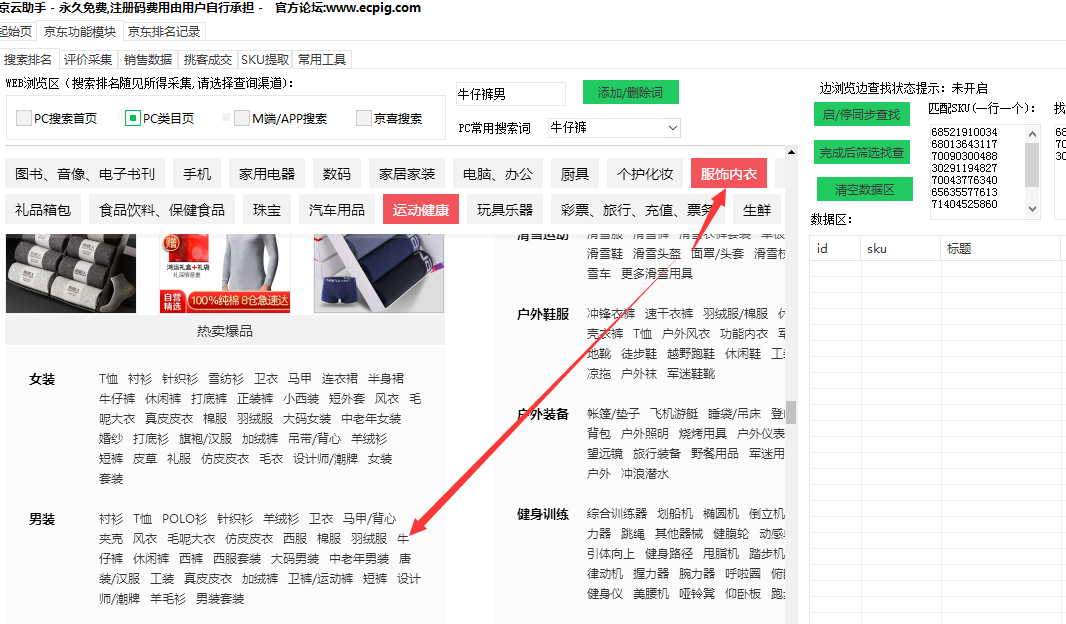Select the 生鲜 category
The image size is (1066, 624).
tap(757, 210)
